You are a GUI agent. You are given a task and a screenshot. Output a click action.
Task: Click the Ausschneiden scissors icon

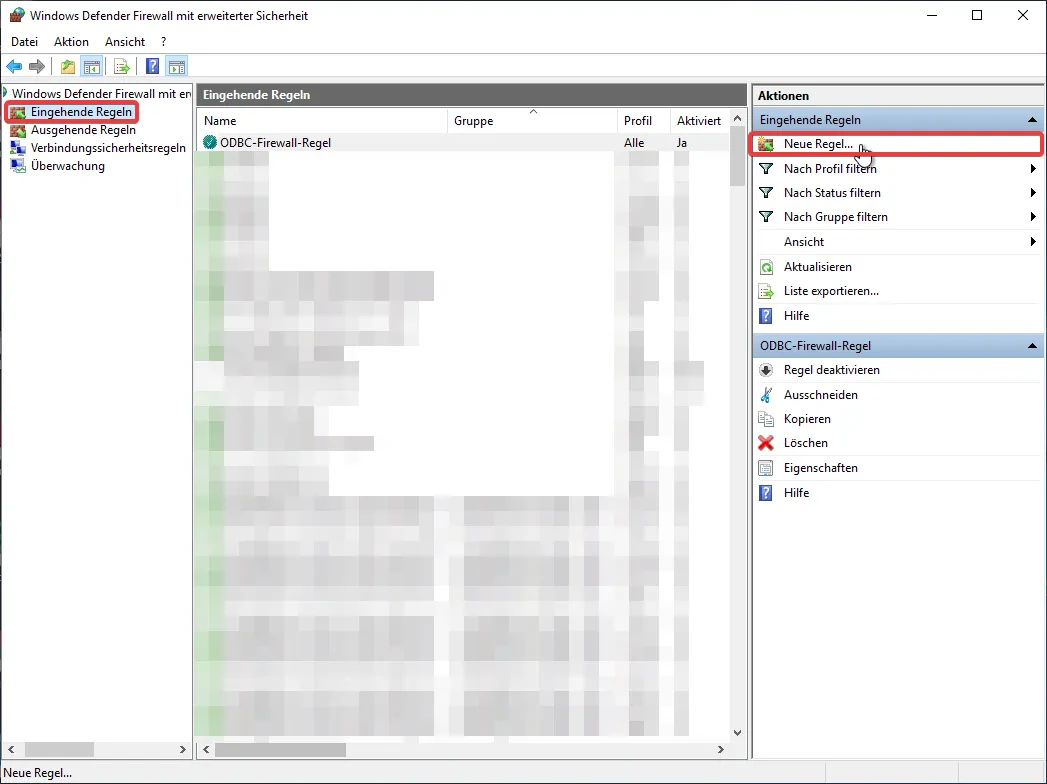click(x=766, y=395)
